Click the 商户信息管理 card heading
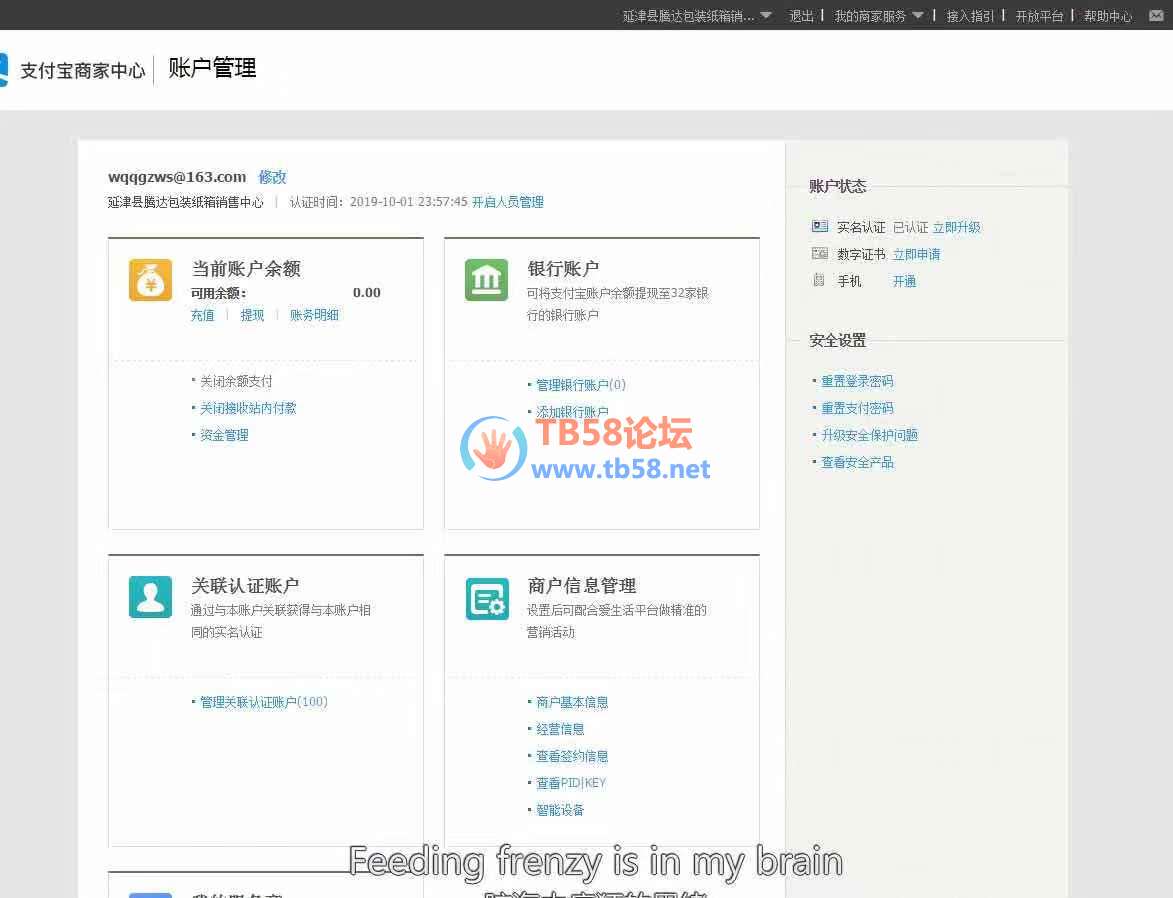 click(581, 585)
